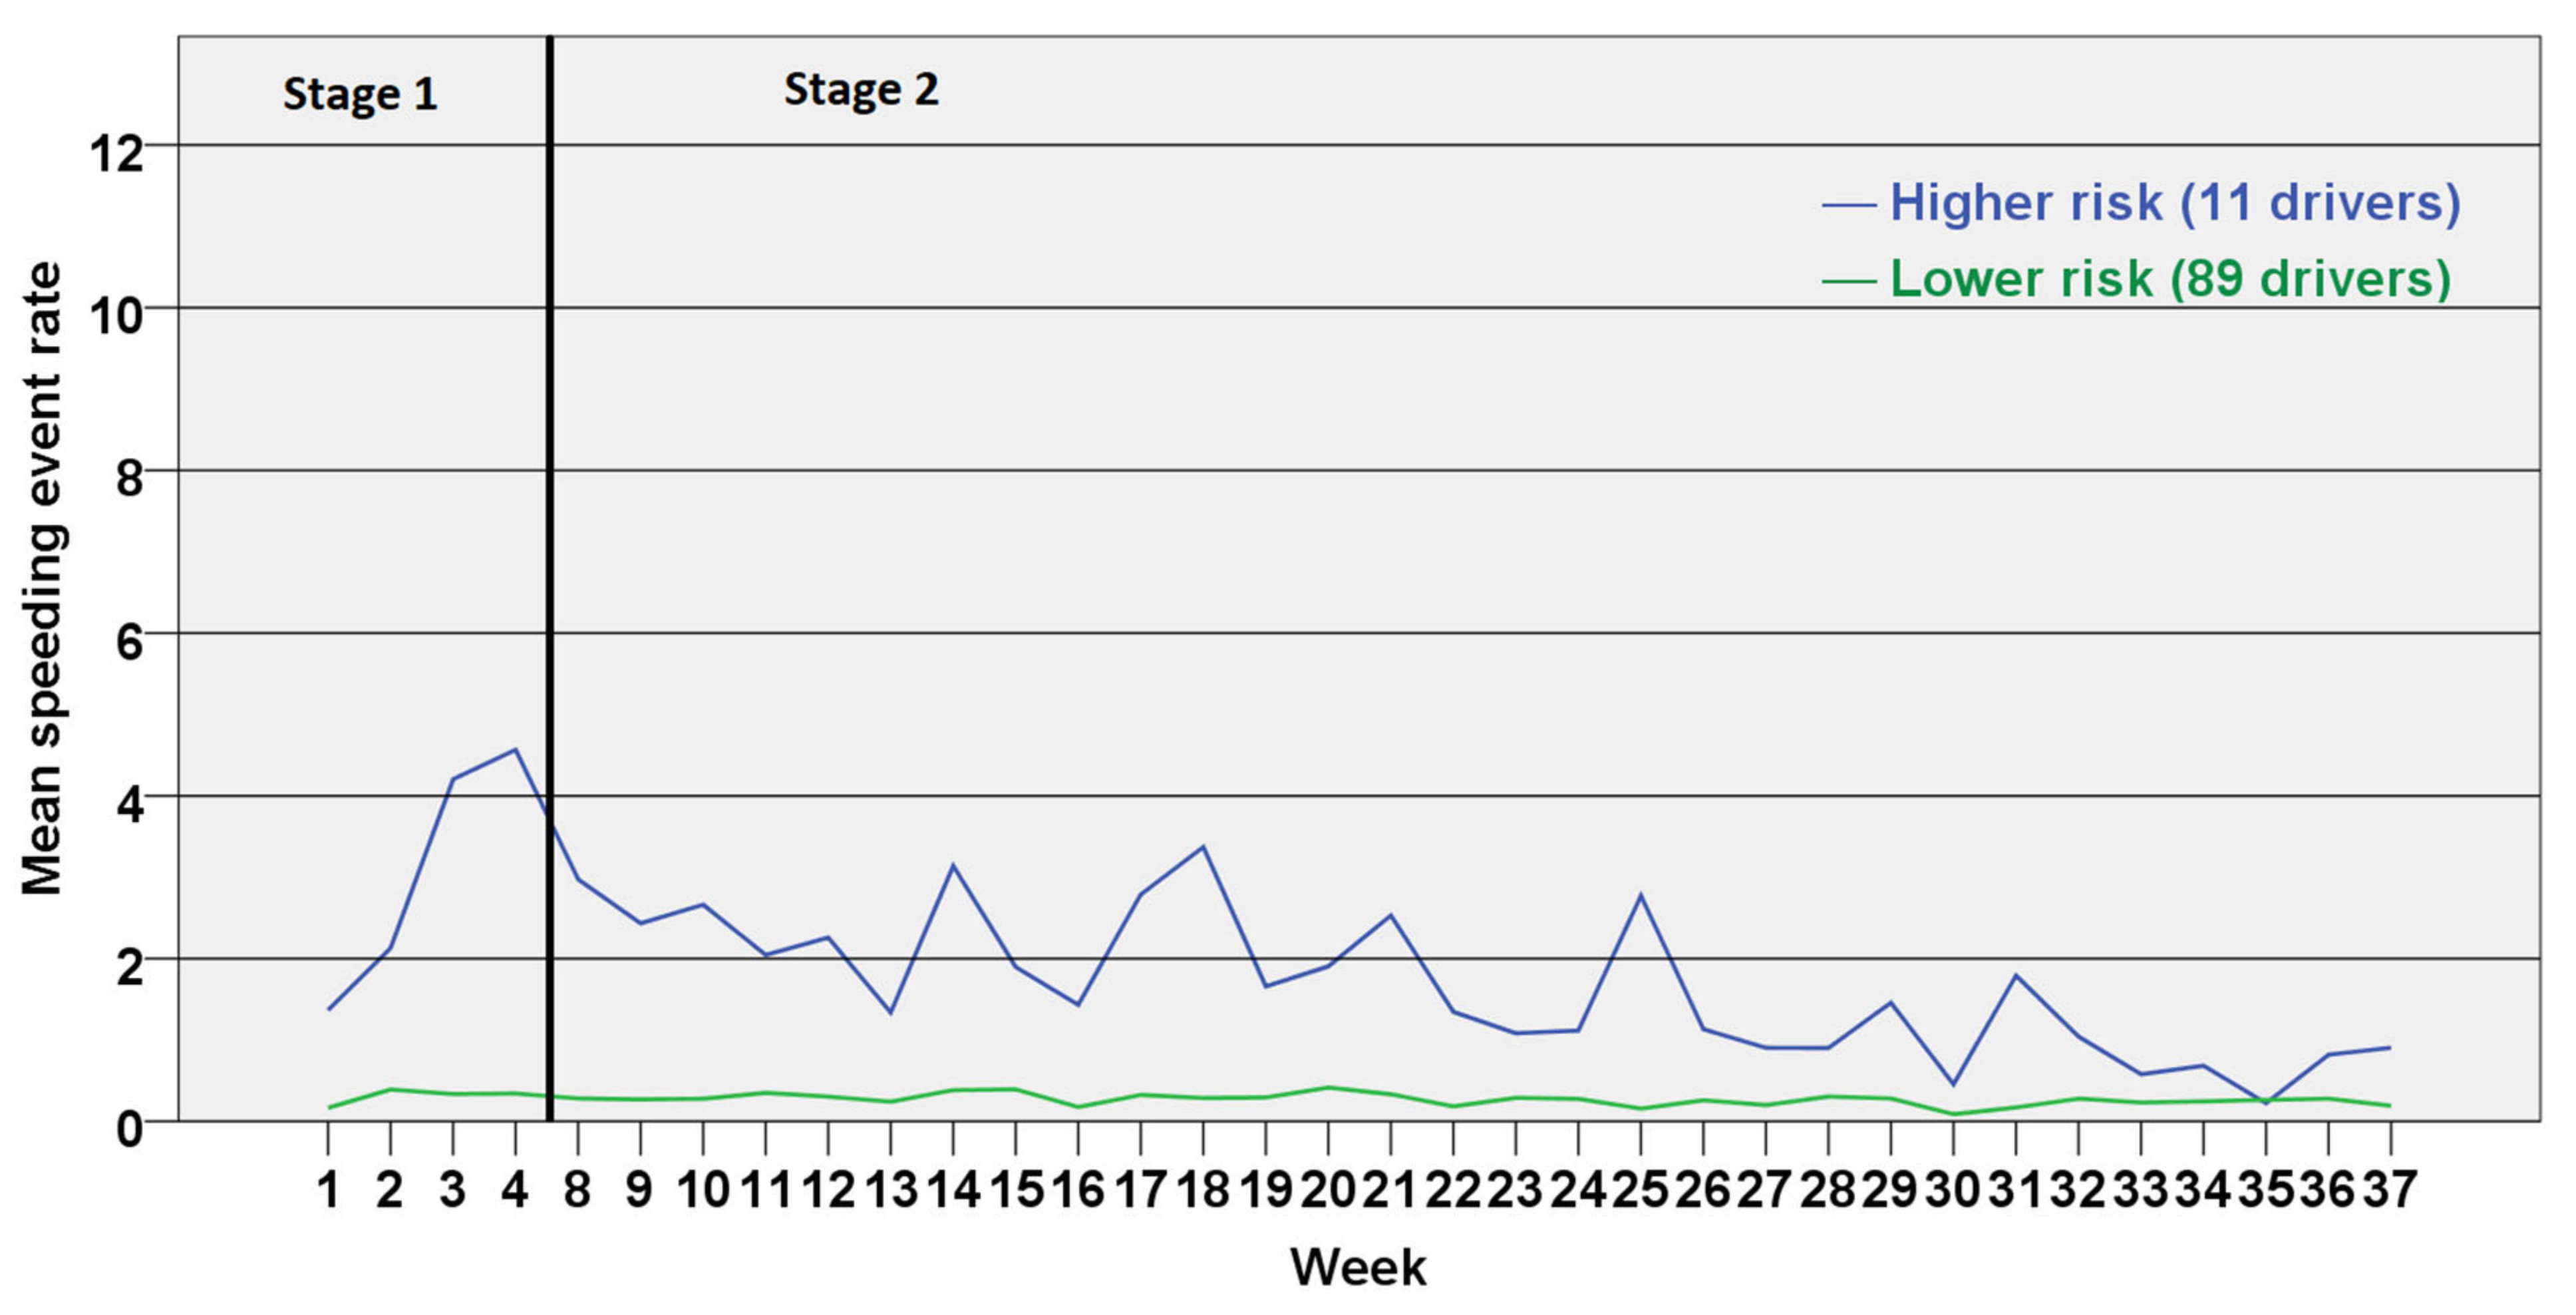The image size is (2576, 1315).
Task: Click the blue line peak at week 14
Action: (953, 865)
